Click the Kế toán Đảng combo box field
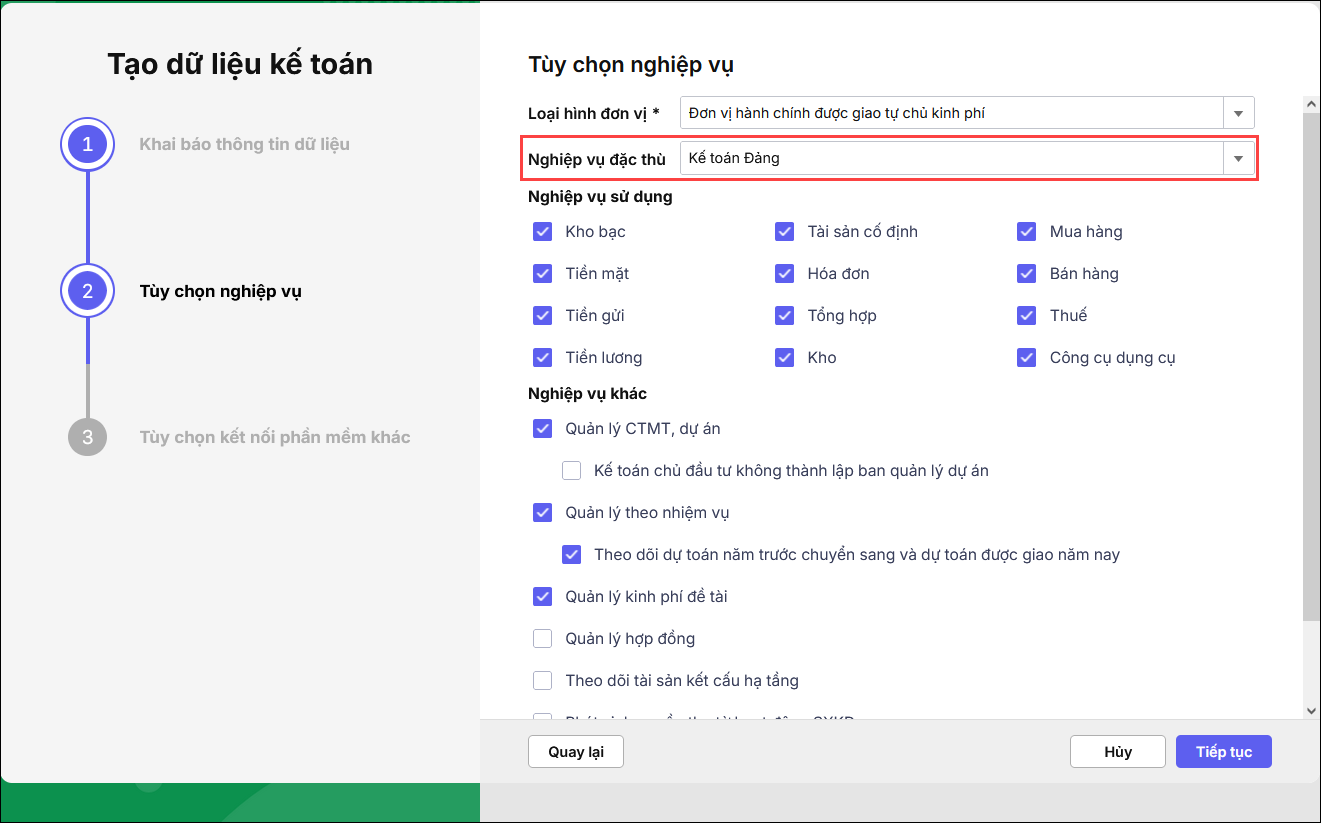Viewport: 1321px width, 823px height. click(x=950, y=158)
